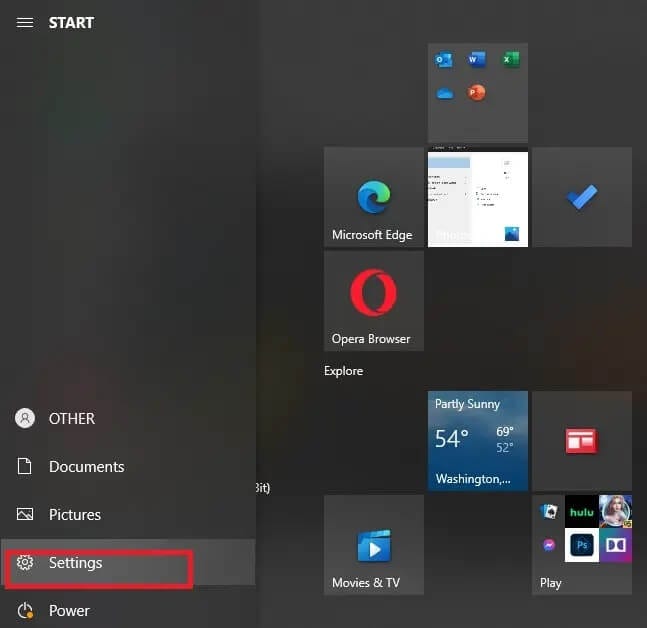Open the Photos live tile
The width and height of the screenshot is (647, 628).
[x=477, y=197]
